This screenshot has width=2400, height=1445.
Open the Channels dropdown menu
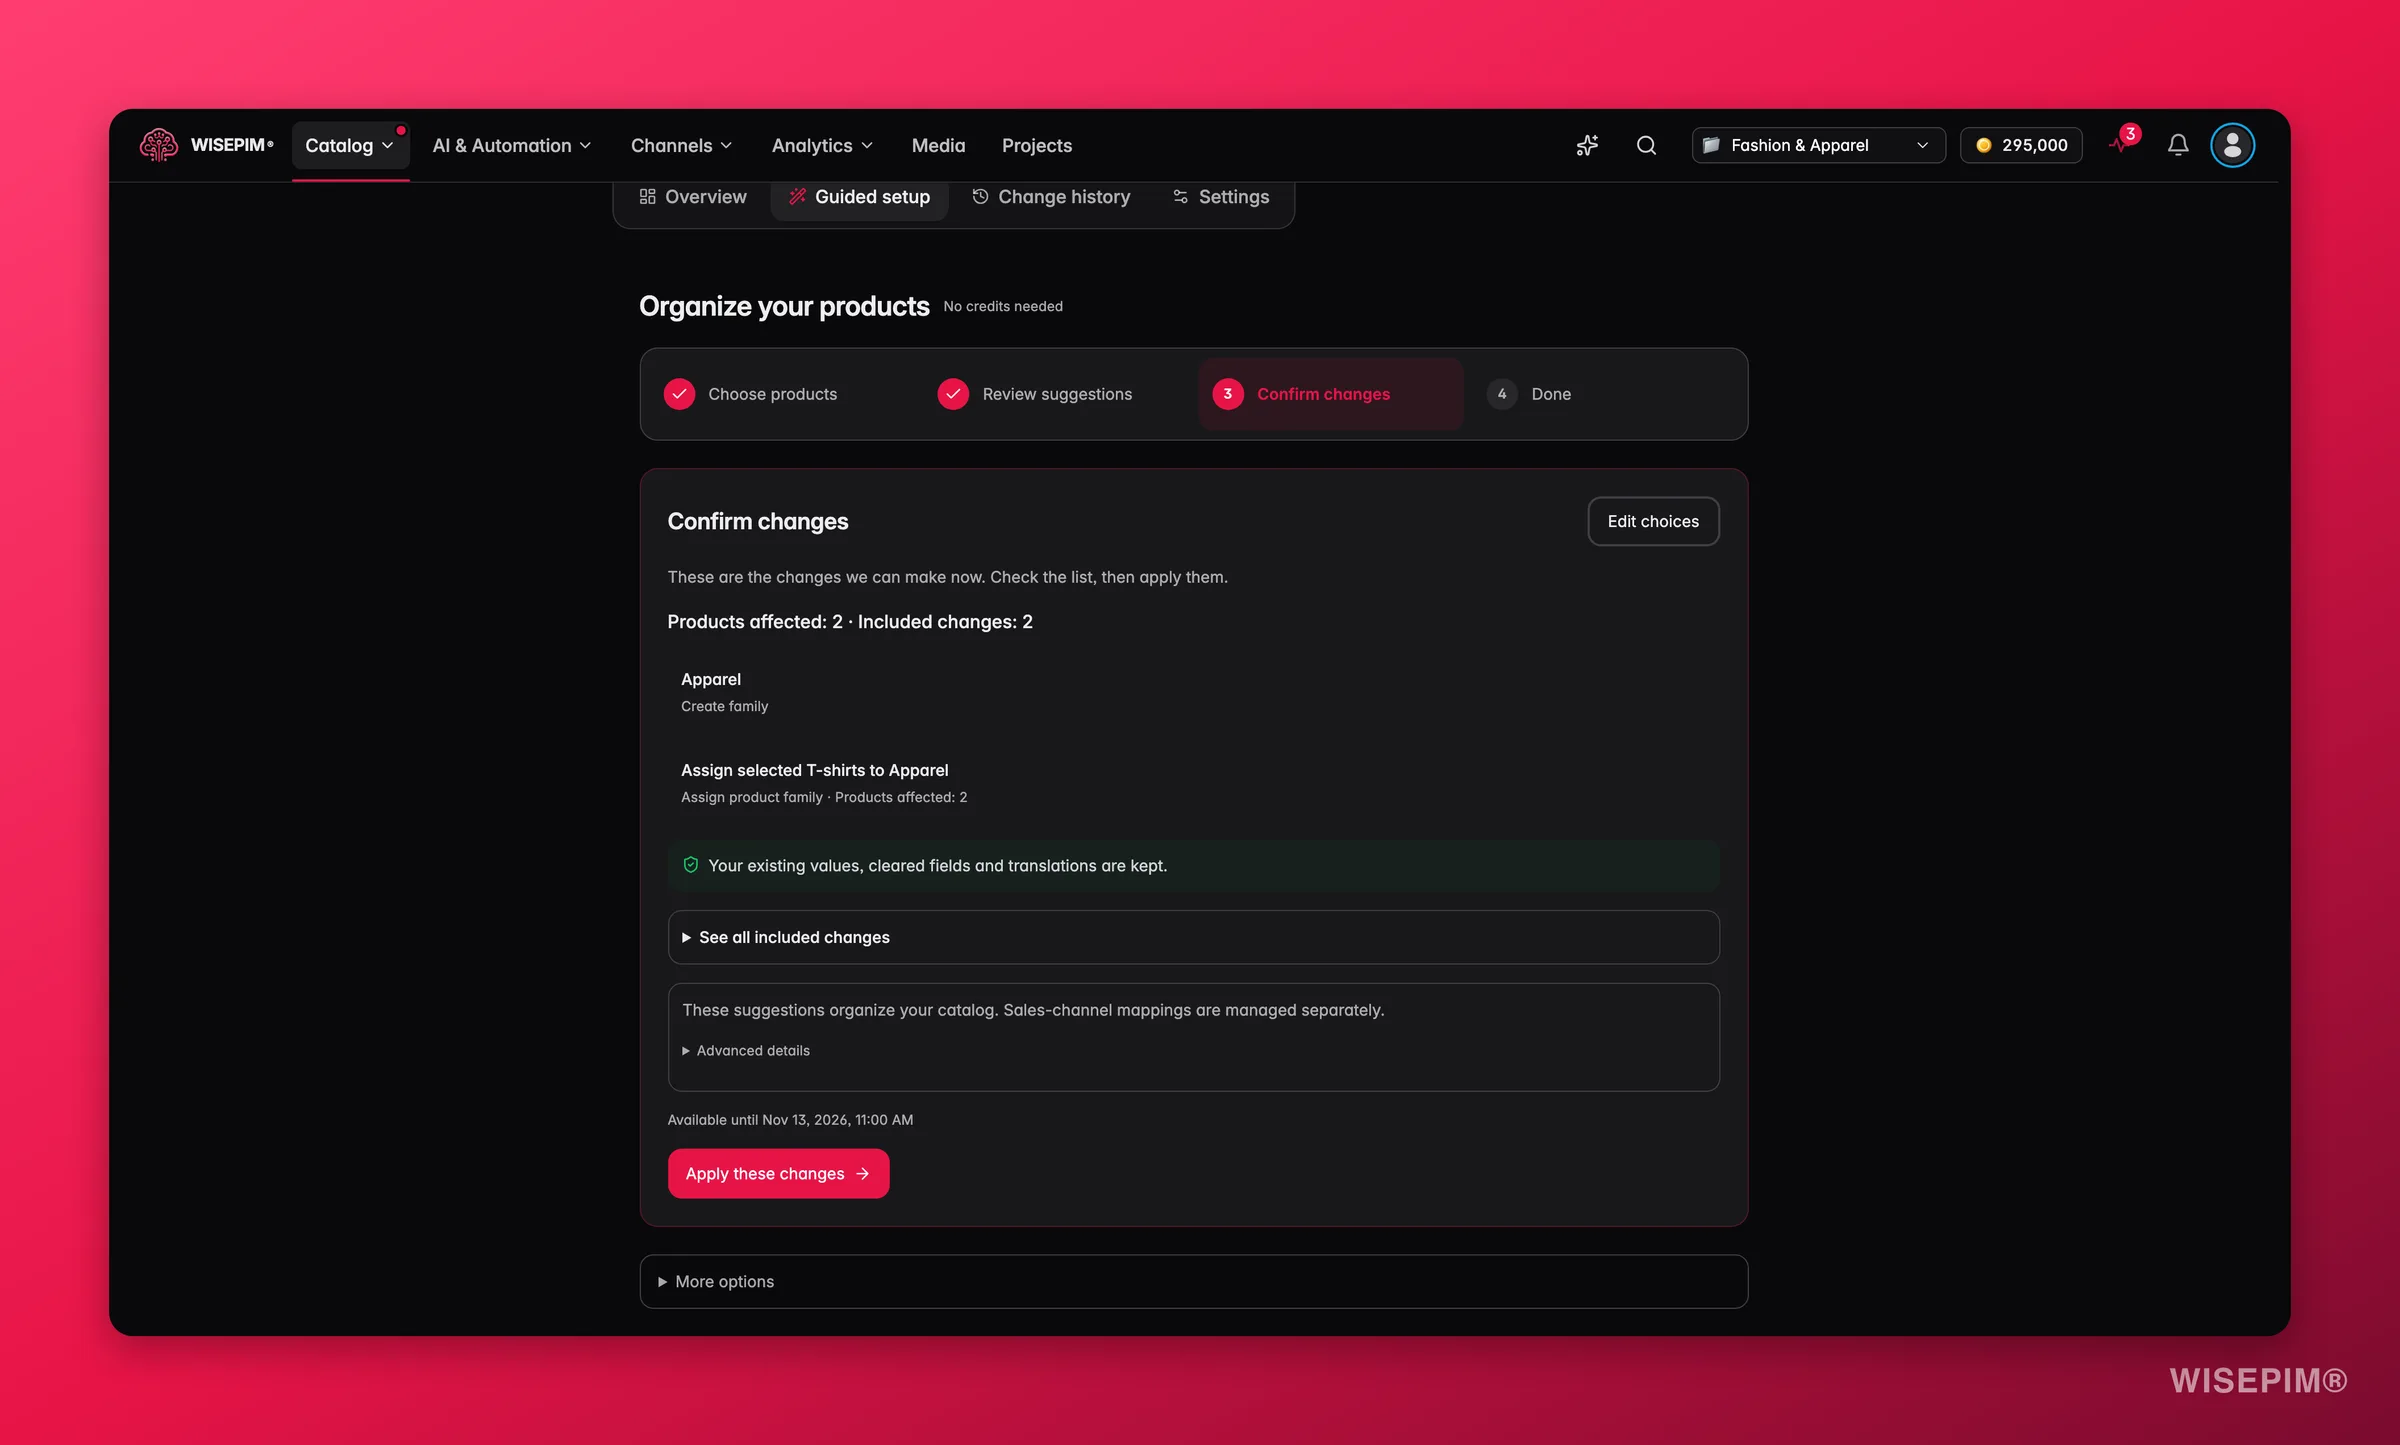tap(682, 146)
